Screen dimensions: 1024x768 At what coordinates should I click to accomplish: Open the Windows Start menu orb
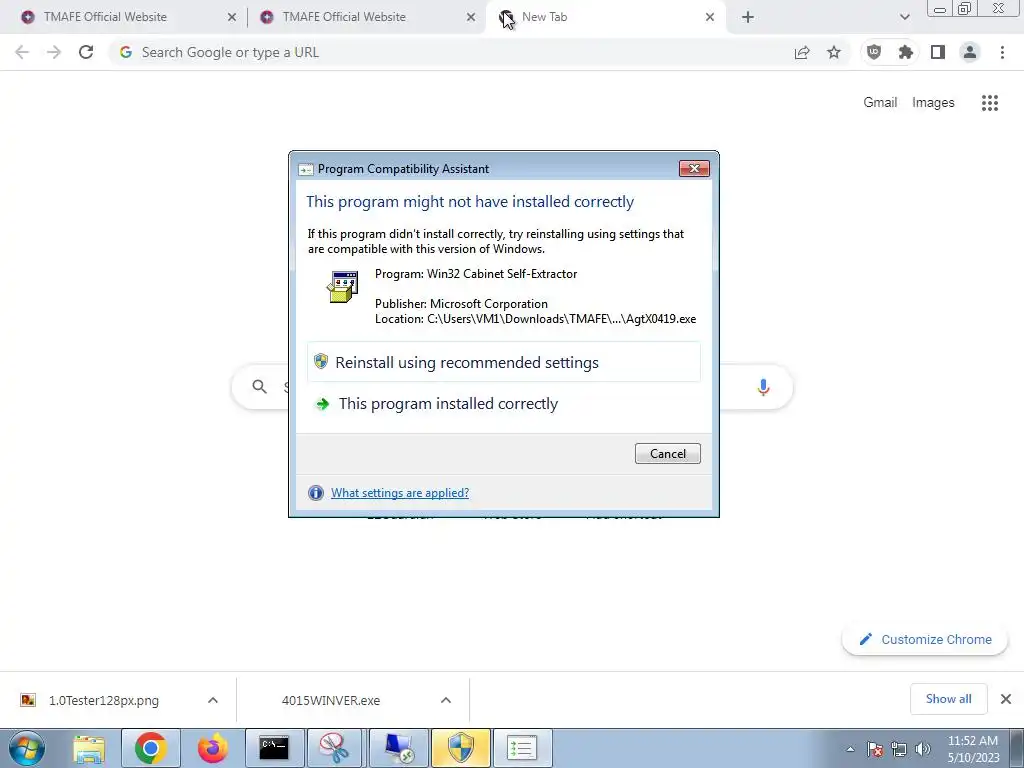[27, 748]
